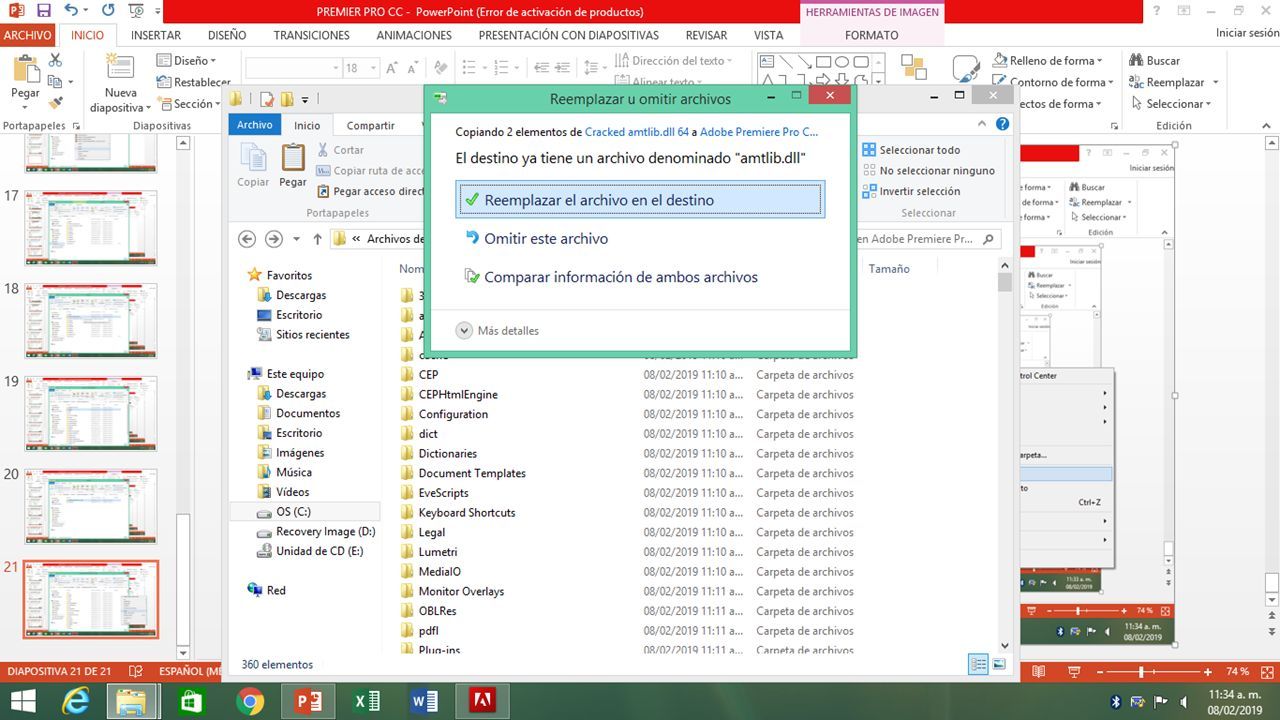Switch Explorer to details view icon
1280x720 pixels.
click(978, 664)
